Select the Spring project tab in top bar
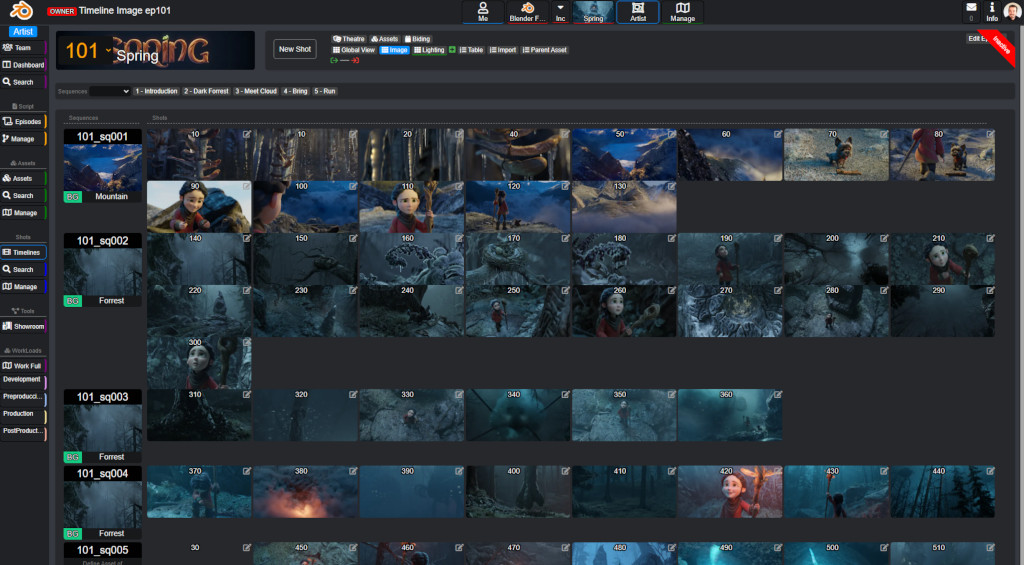The height and width of the screenshot is (565, 1024). coord(593,12)
